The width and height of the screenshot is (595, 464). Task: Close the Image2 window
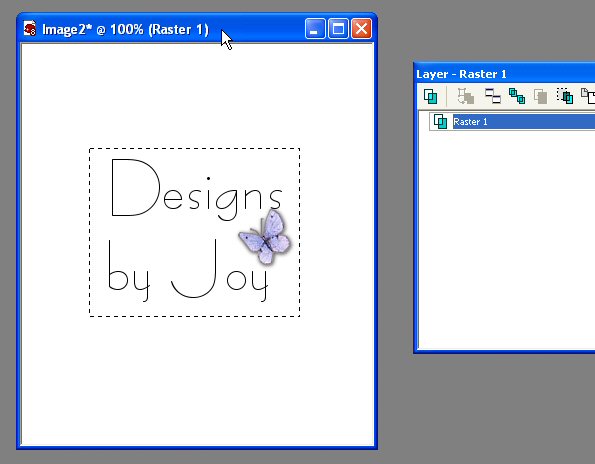coord(361,29)
